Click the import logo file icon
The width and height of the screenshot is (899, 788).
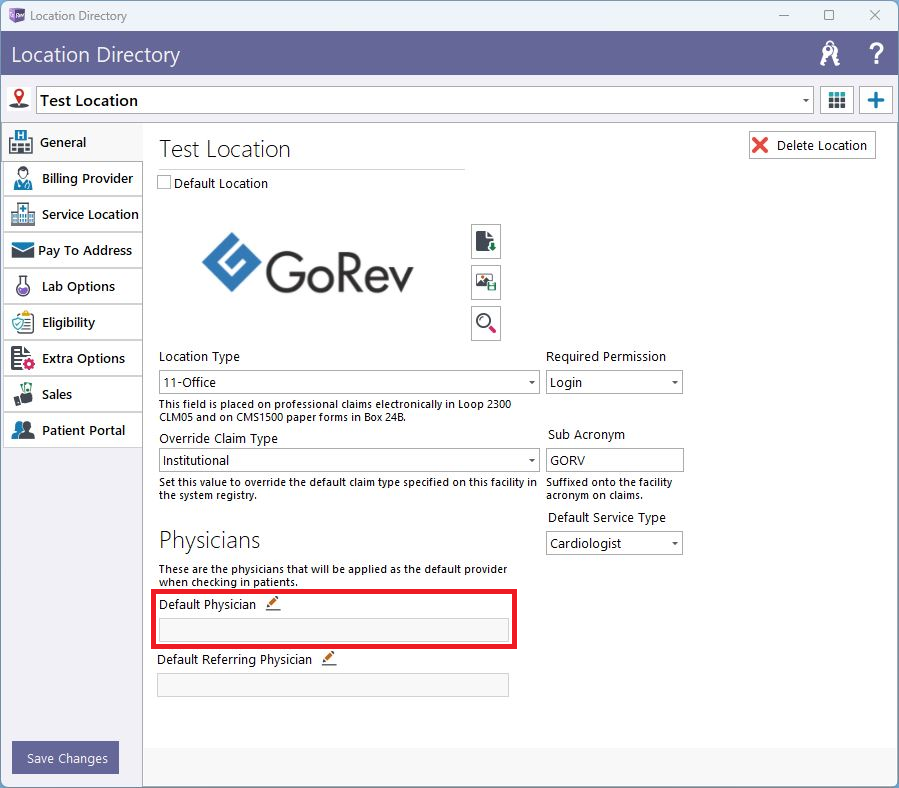tap(486, 241)
